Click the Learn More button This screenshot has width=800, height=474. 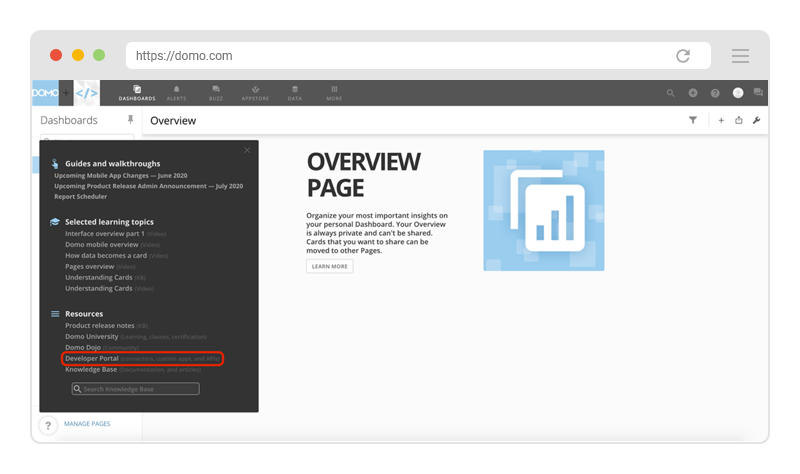tap(329, 267)
